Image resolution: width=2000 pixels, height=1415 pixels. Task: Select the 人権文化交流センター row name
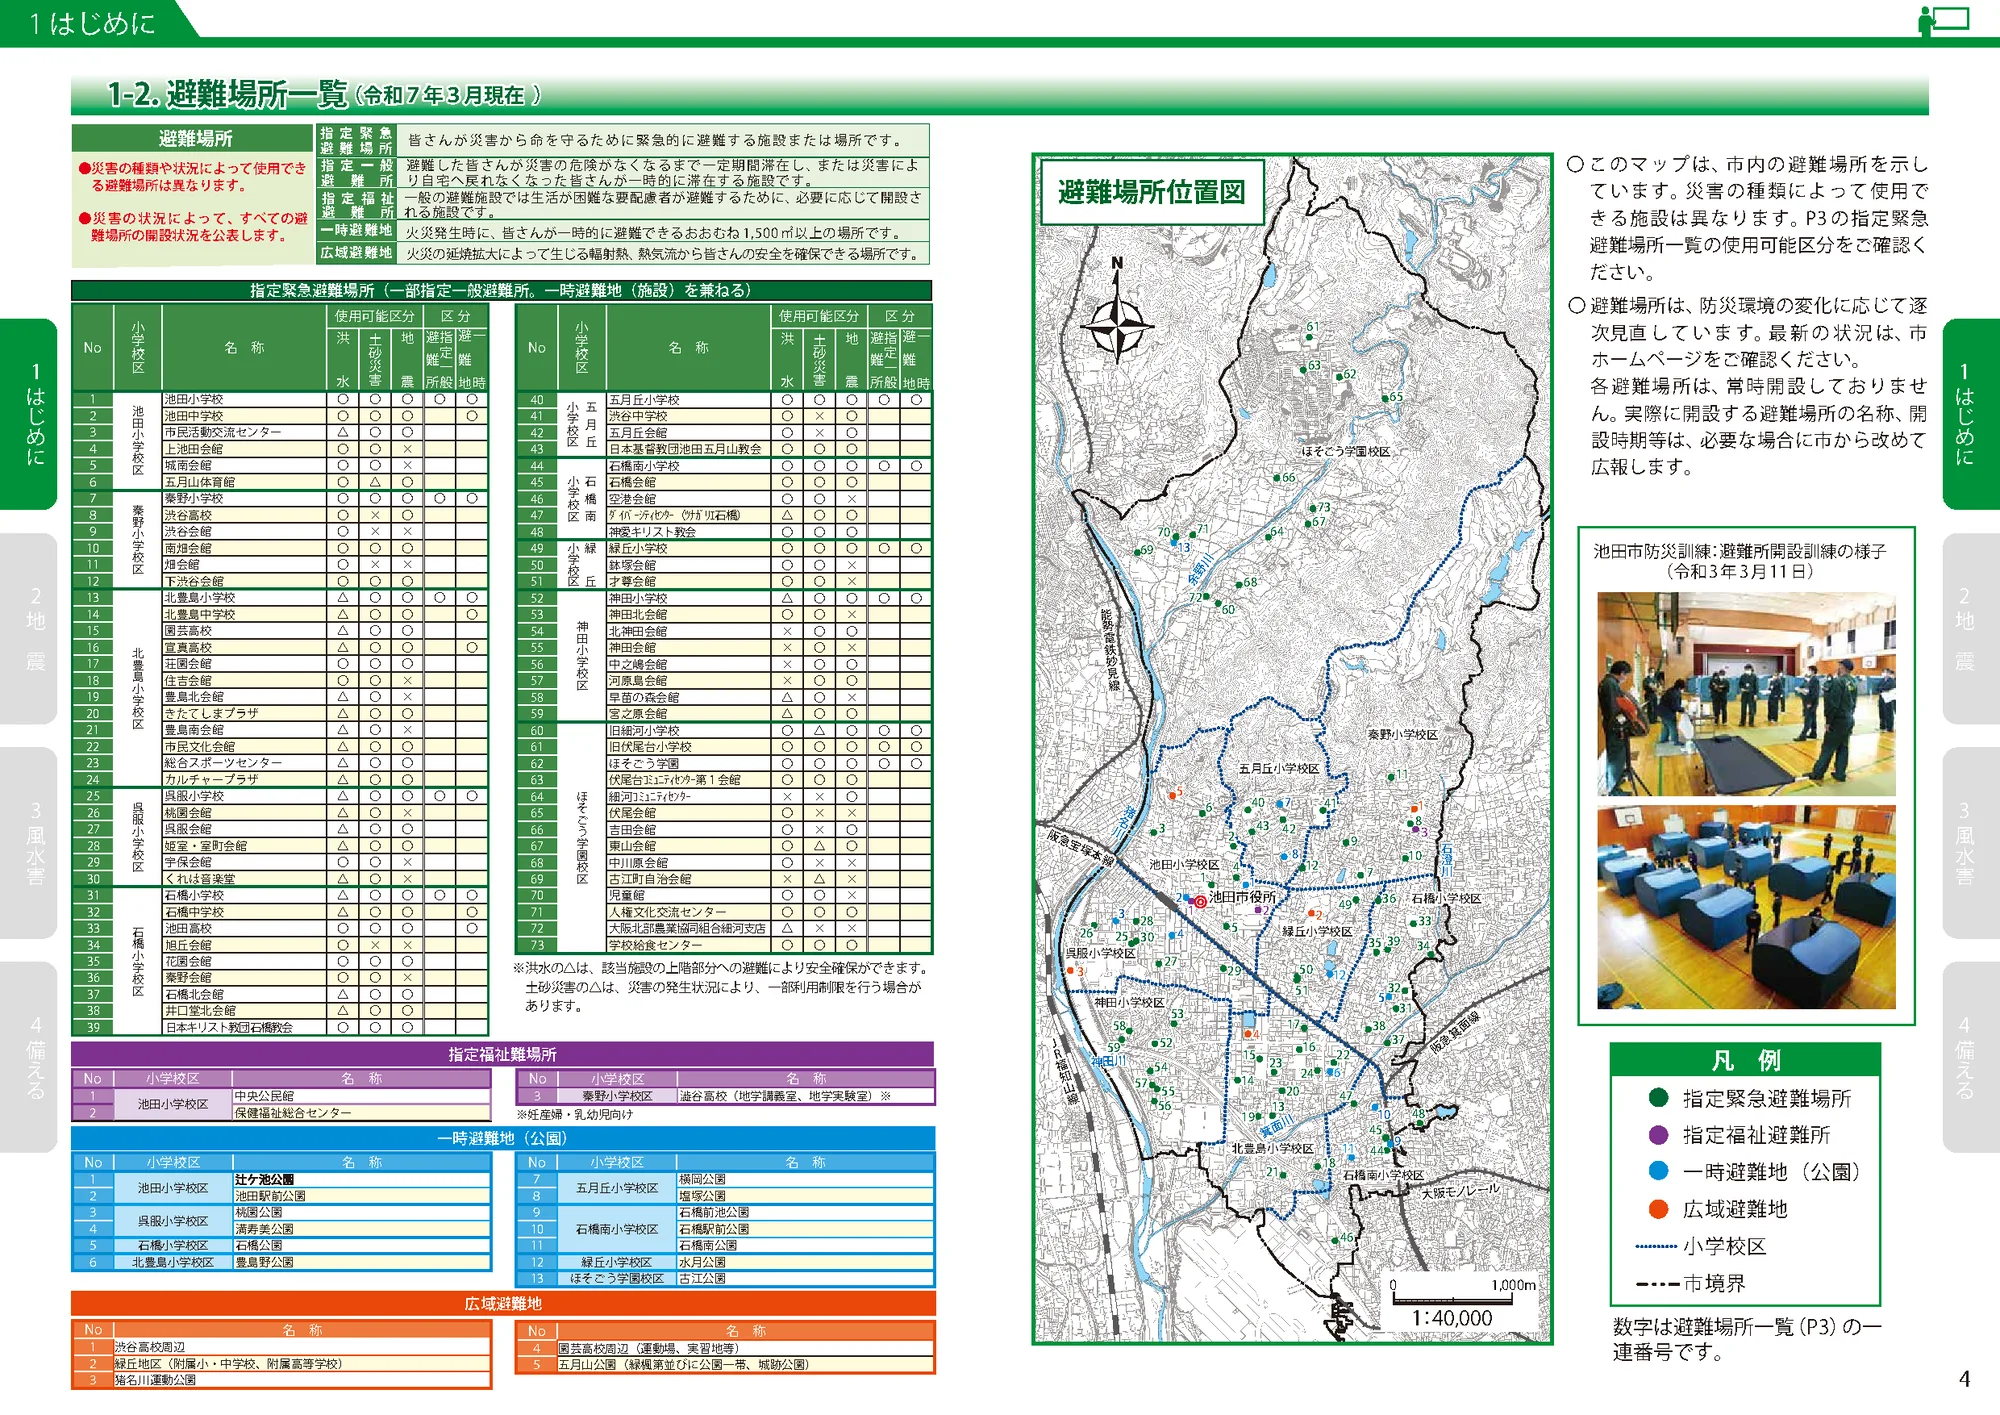tap(667, 912)
